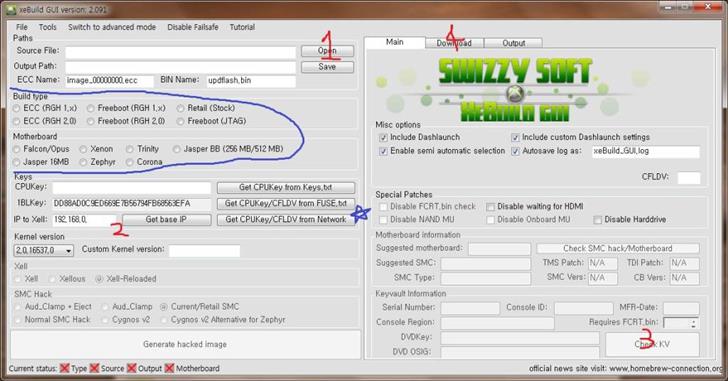Click the Check KV button
The image size is (728, 381).
coord(652,344)
